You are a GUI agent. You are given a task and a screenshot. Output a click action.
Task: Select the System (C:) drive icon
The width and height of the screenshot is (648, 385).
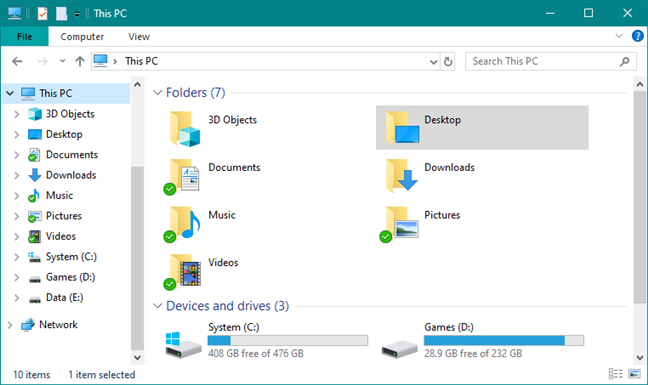click(183, 345)
